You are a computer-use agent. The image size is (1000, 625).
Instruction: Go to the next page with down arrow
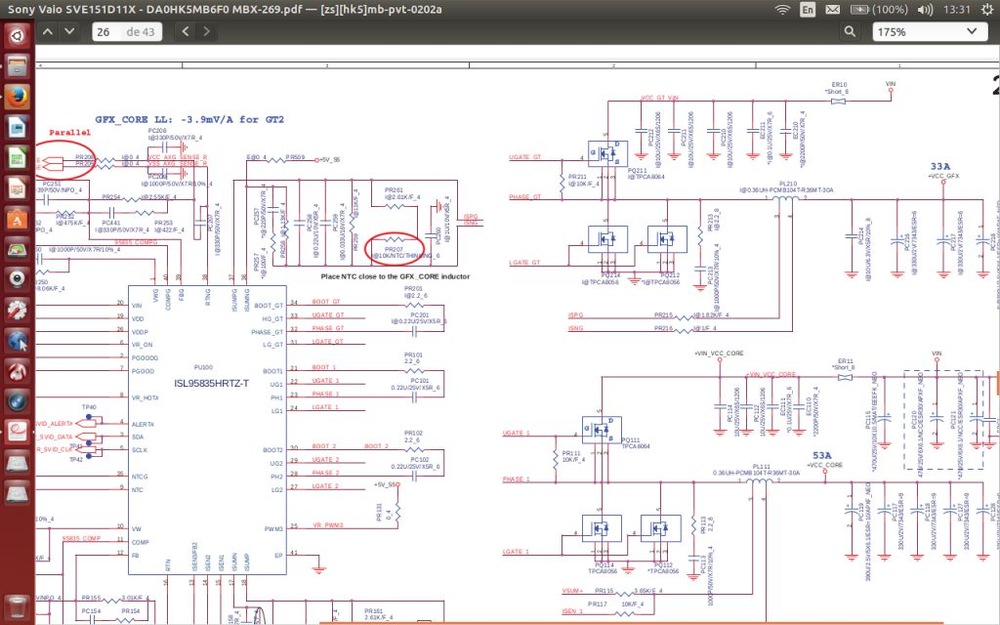(68, 32)
